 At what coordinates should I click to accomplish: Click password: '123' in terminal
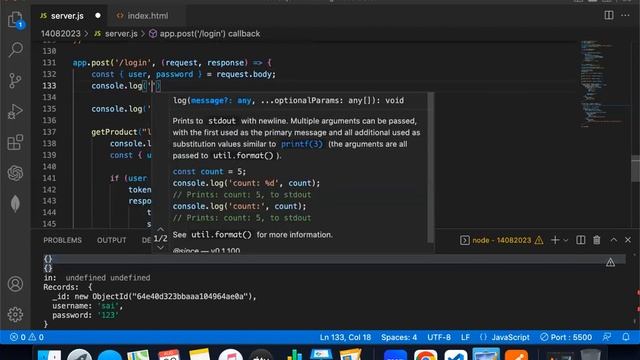85,315
